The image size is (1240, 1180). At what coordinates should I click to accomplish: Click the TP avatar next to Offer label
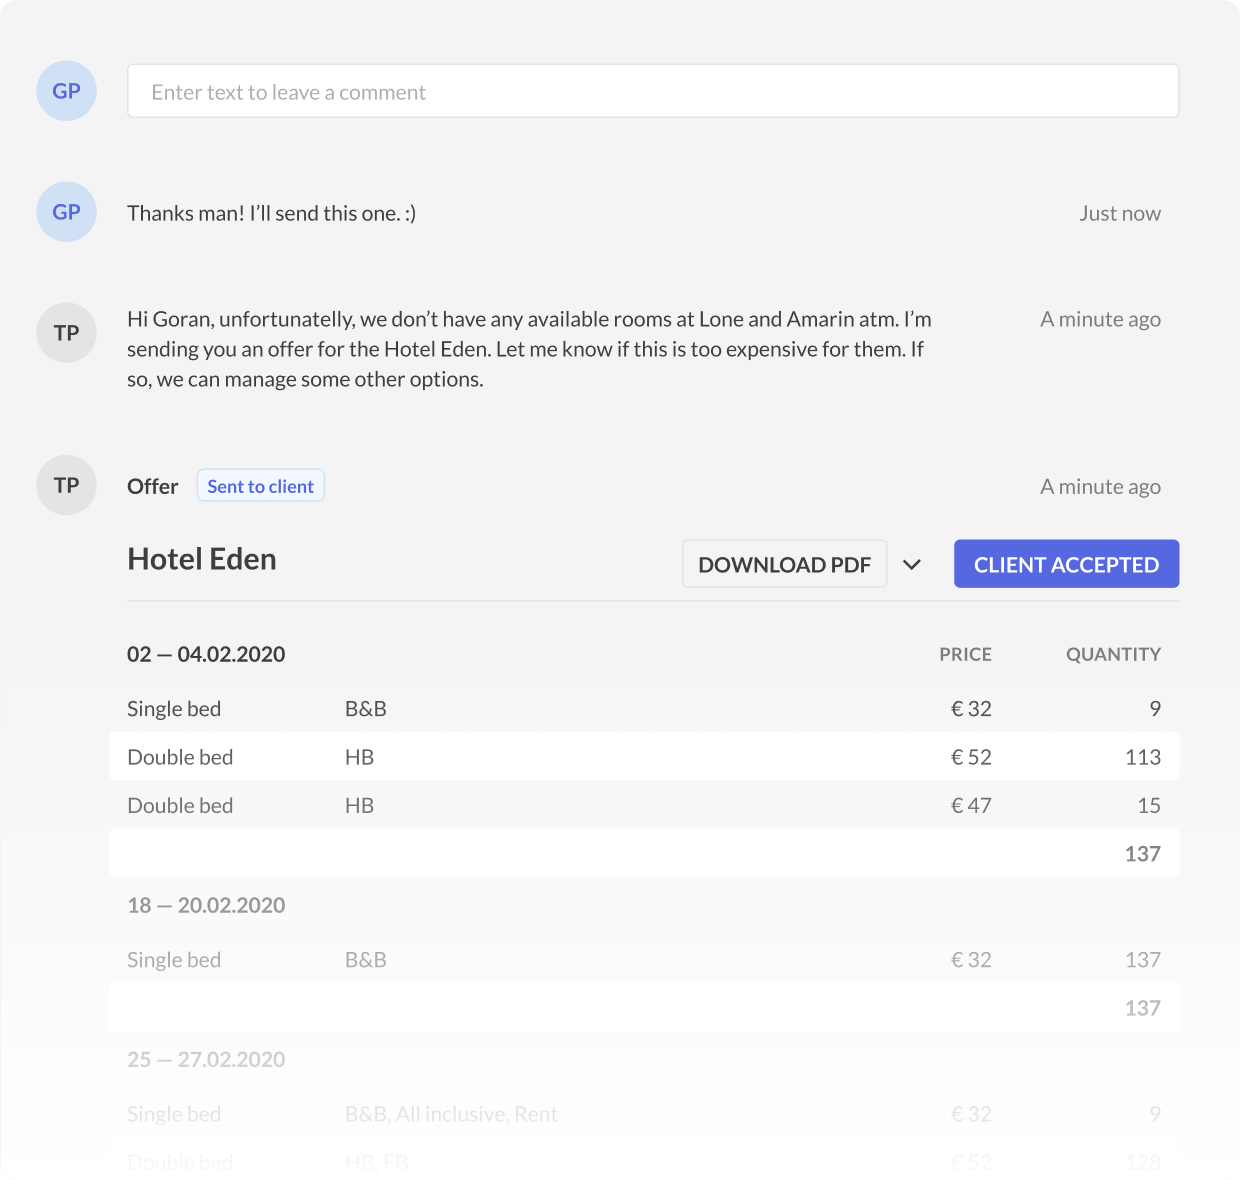tap(66, 485)
